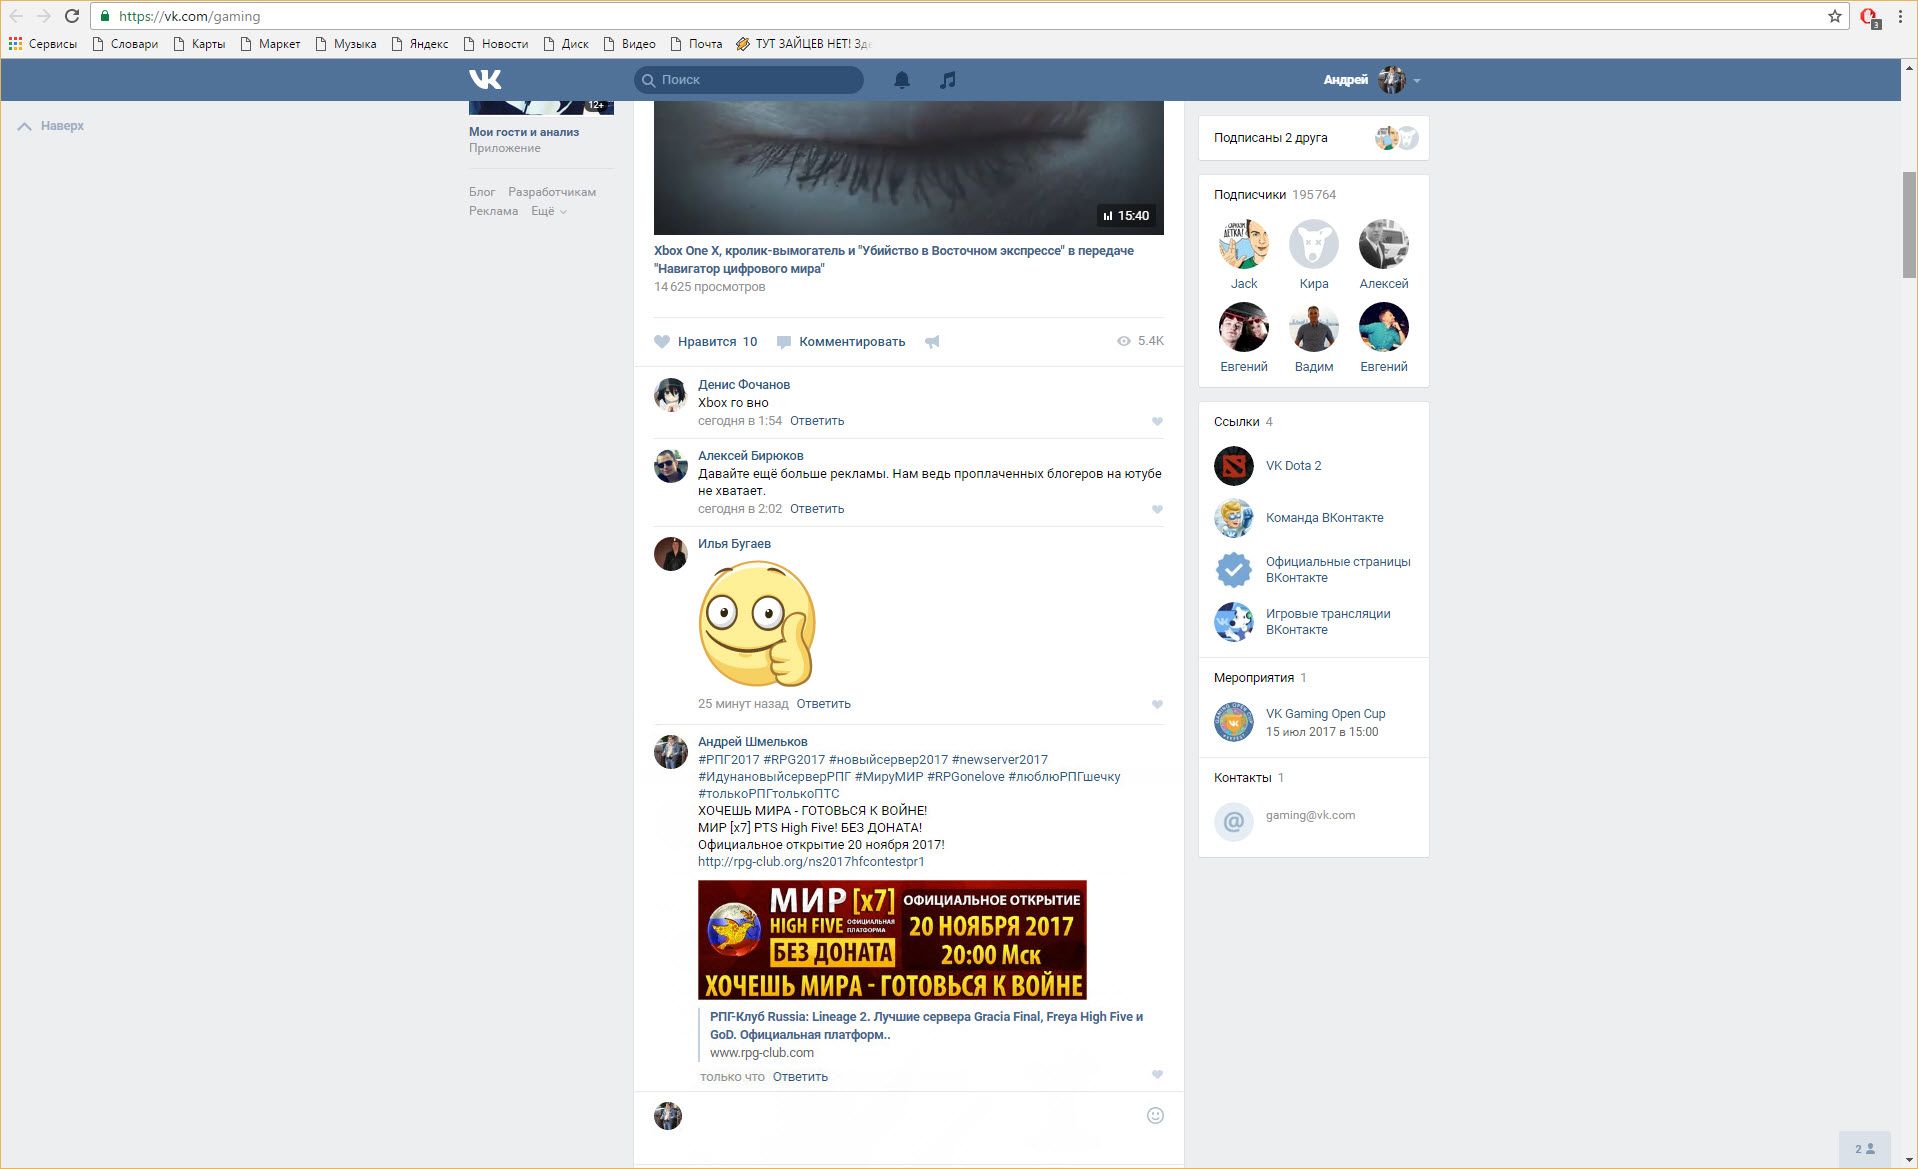Expand the Андрей profile dropdown menu
The height and width of the screenshot is (1169, 1918).
1417,81
